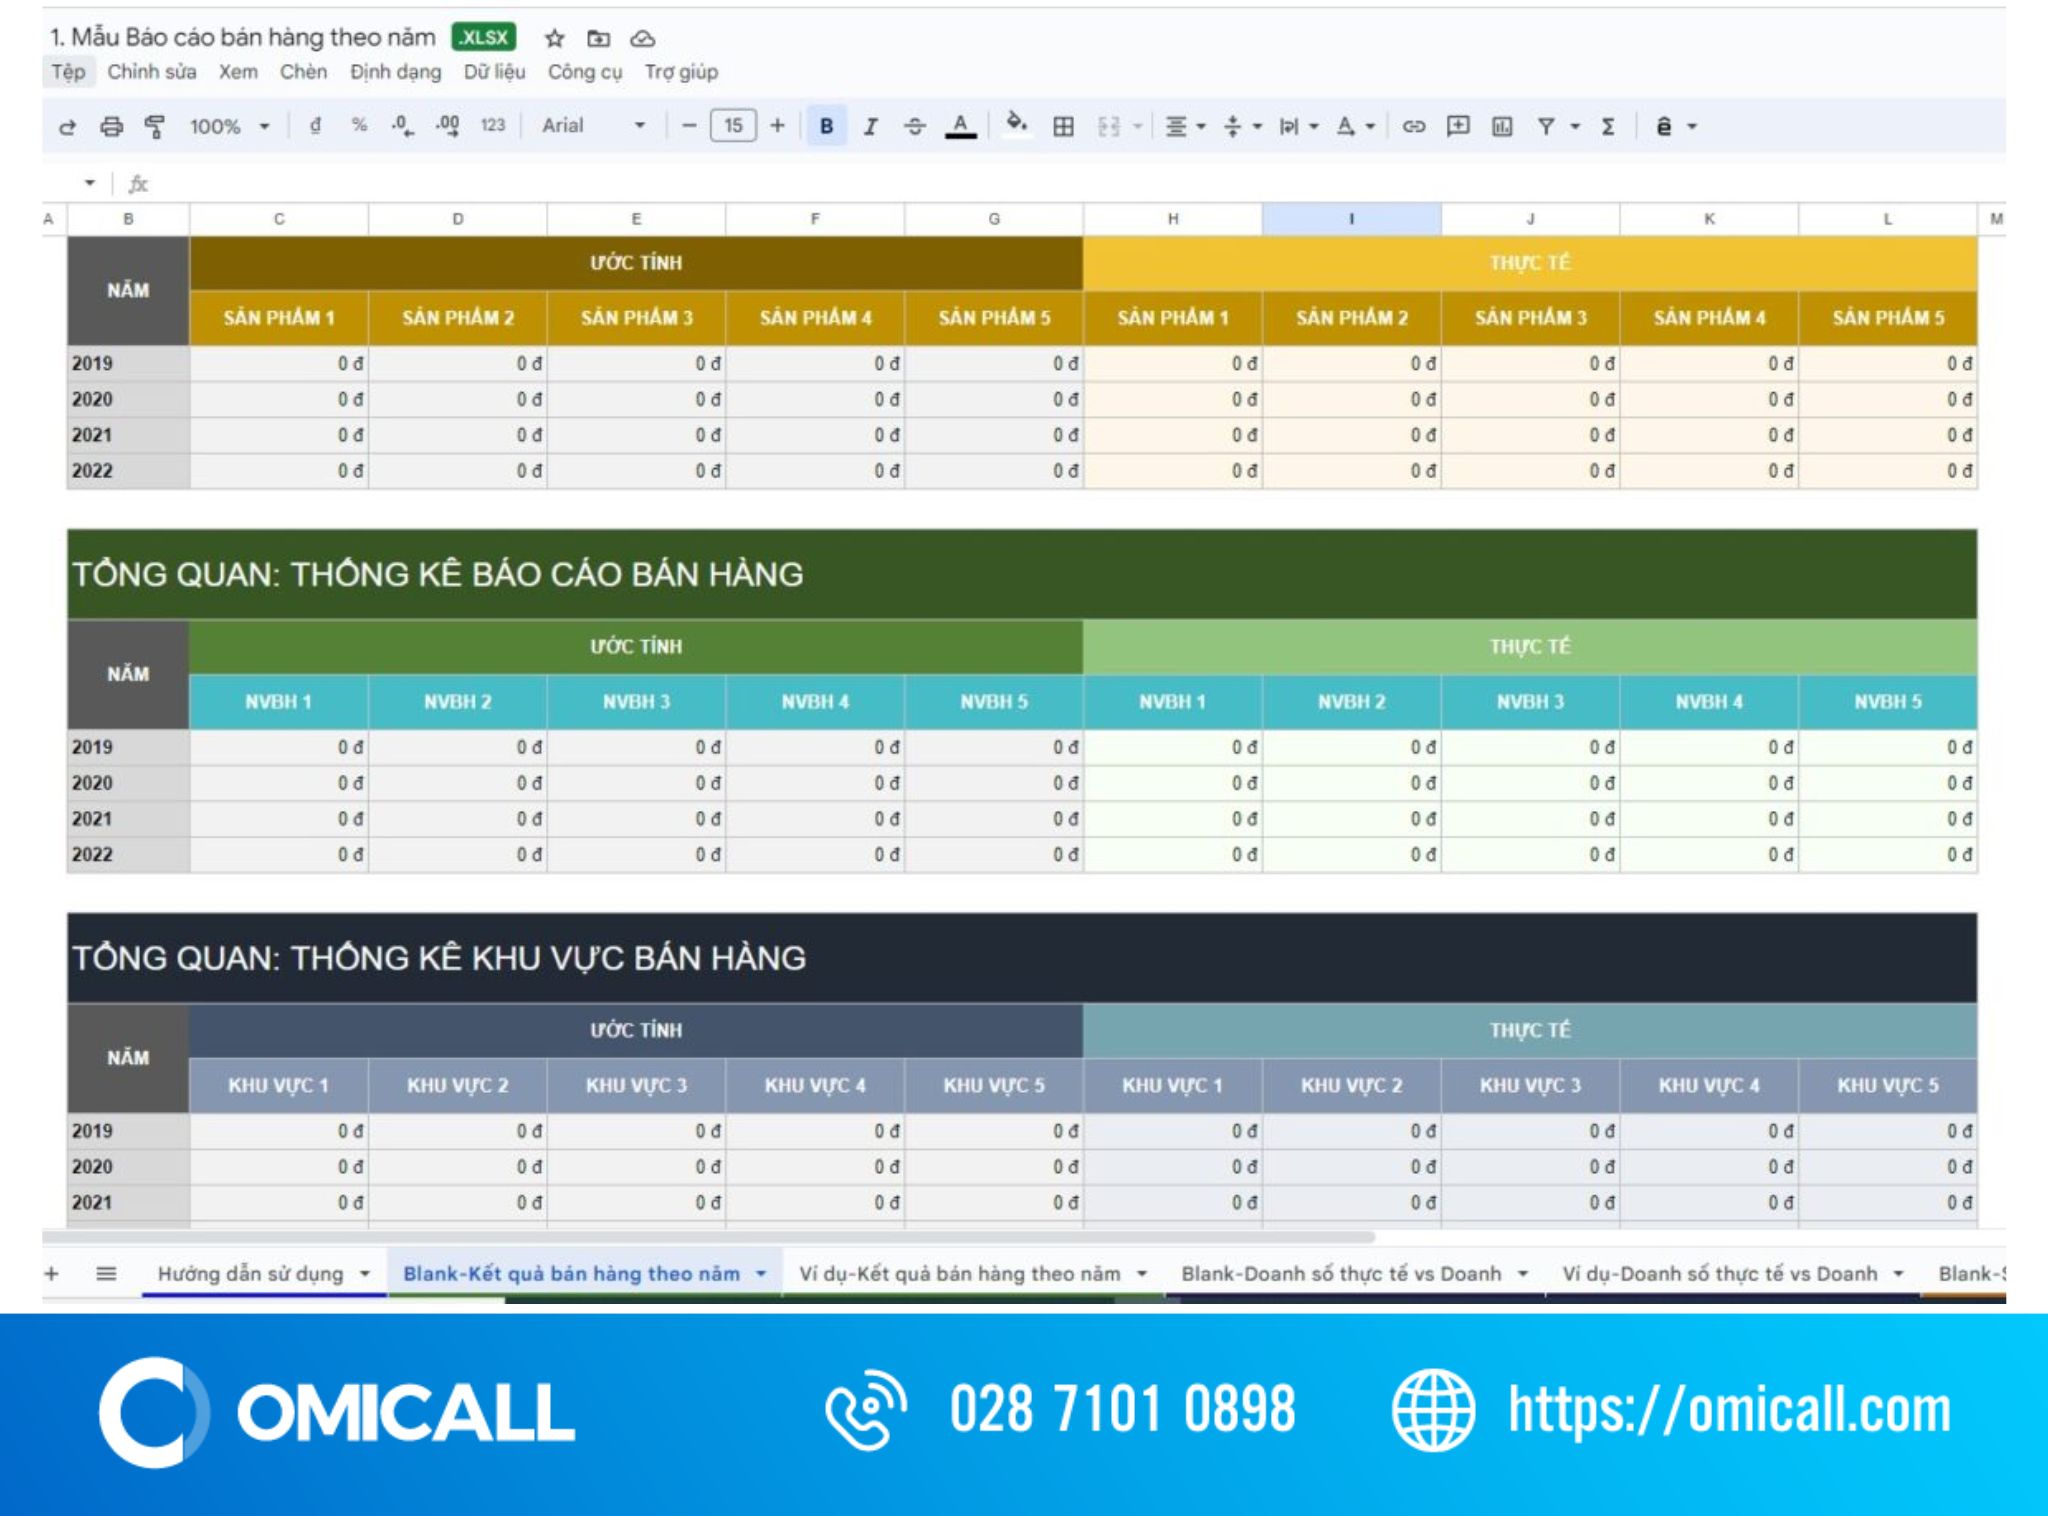The image size is (2048, 1516).
Task: Open filter views dropdown arrow
Action: 1575,126
